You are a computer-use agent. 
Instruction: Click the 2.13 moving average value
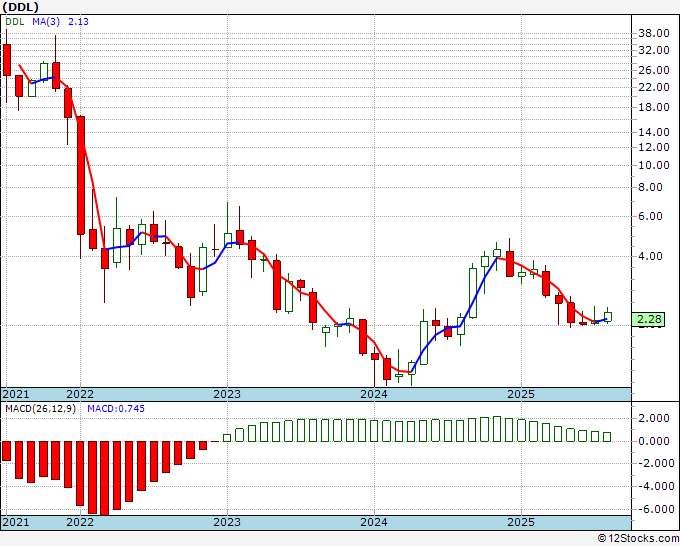78,21
